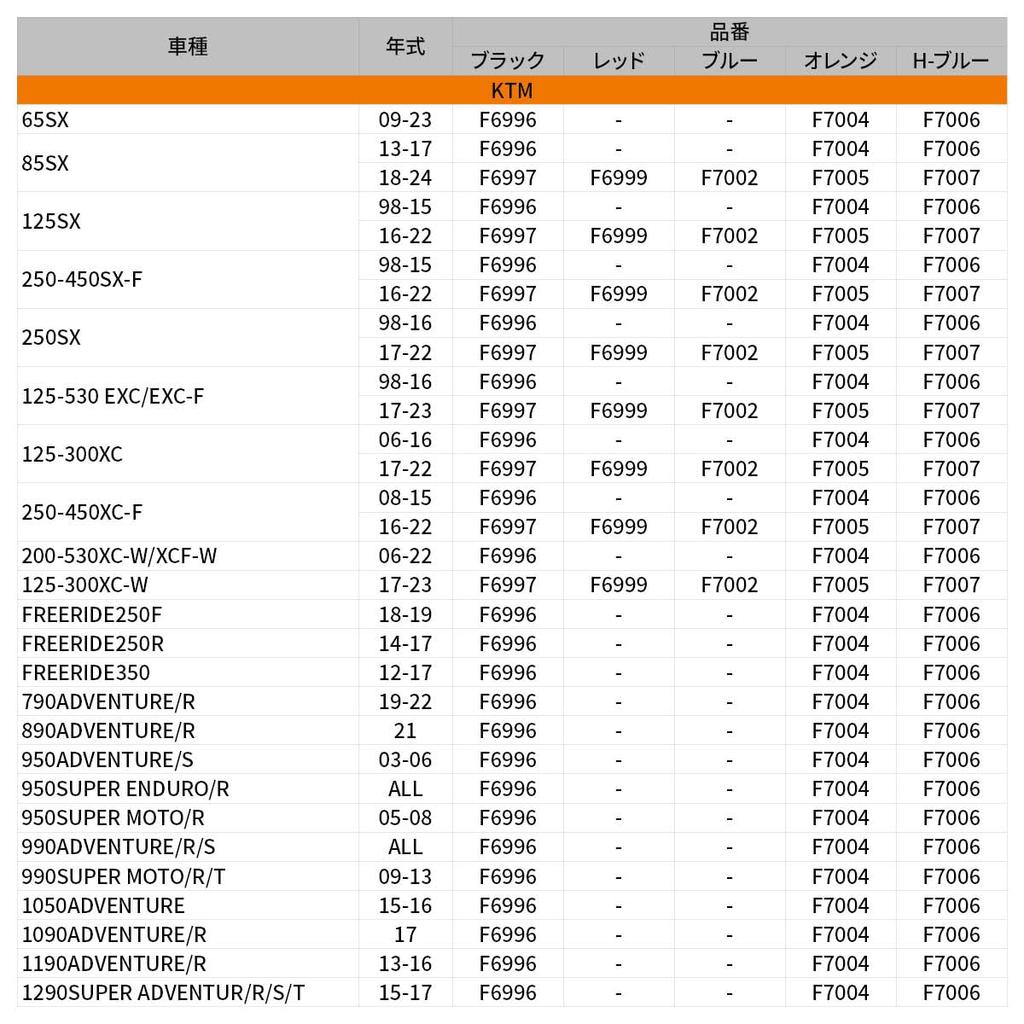Click the 85SX model label

point(45,163)
